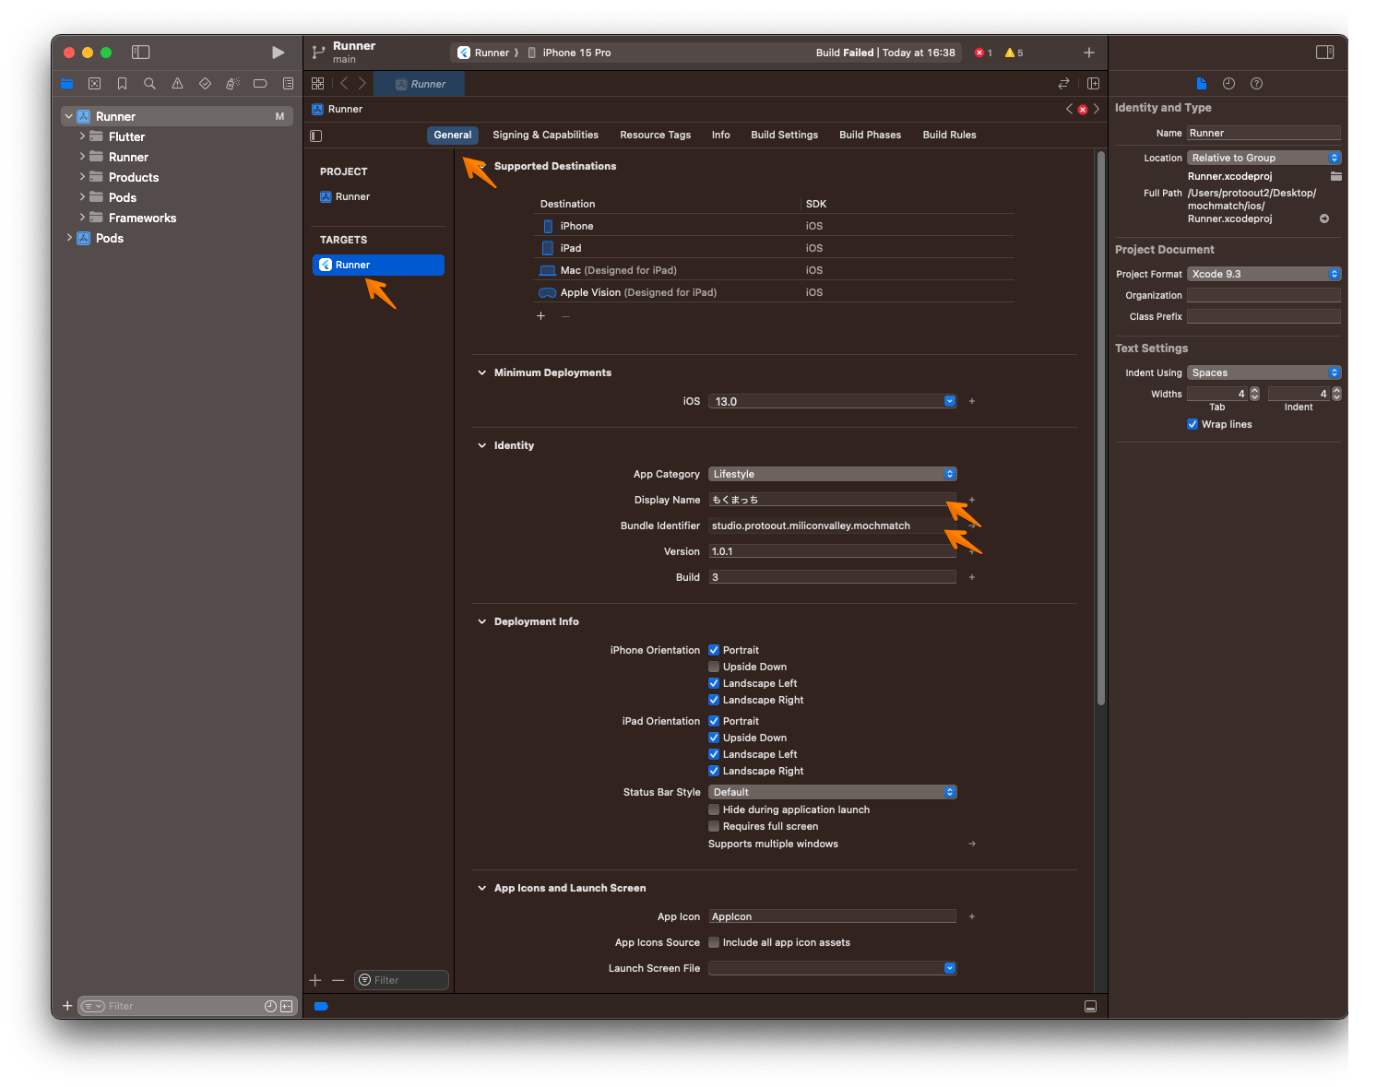This screenshot has width=1400, height=1087.
Task: Run the project with the play button
Action: click(x=278, y=52)
